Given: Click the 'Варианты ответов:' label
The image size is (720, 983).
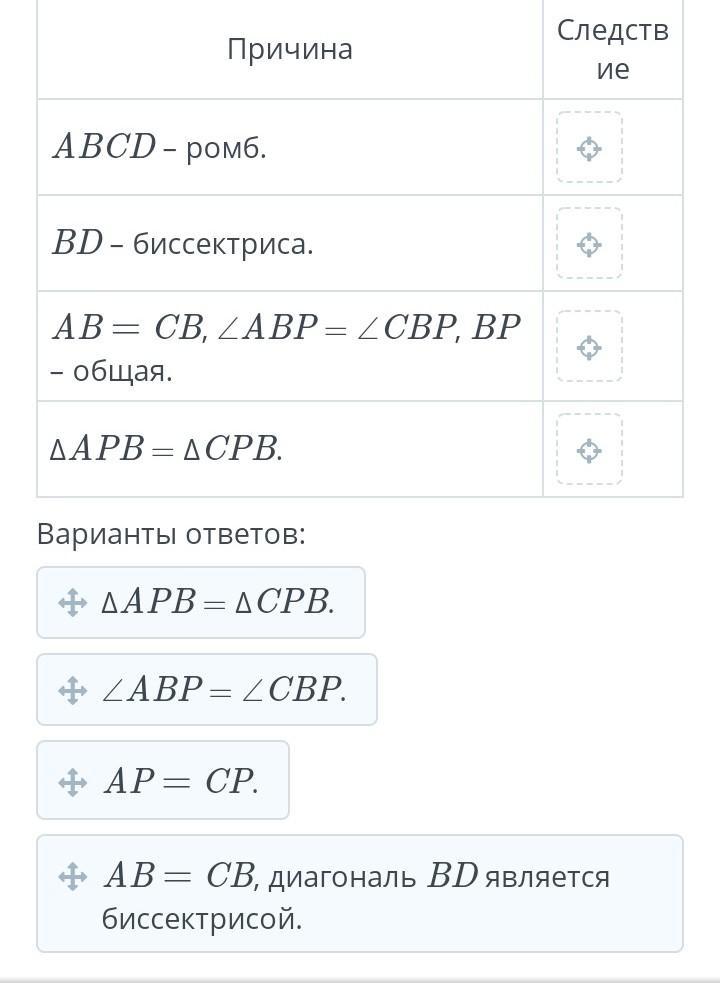Looking at the screenshot, I should (171, 534).
